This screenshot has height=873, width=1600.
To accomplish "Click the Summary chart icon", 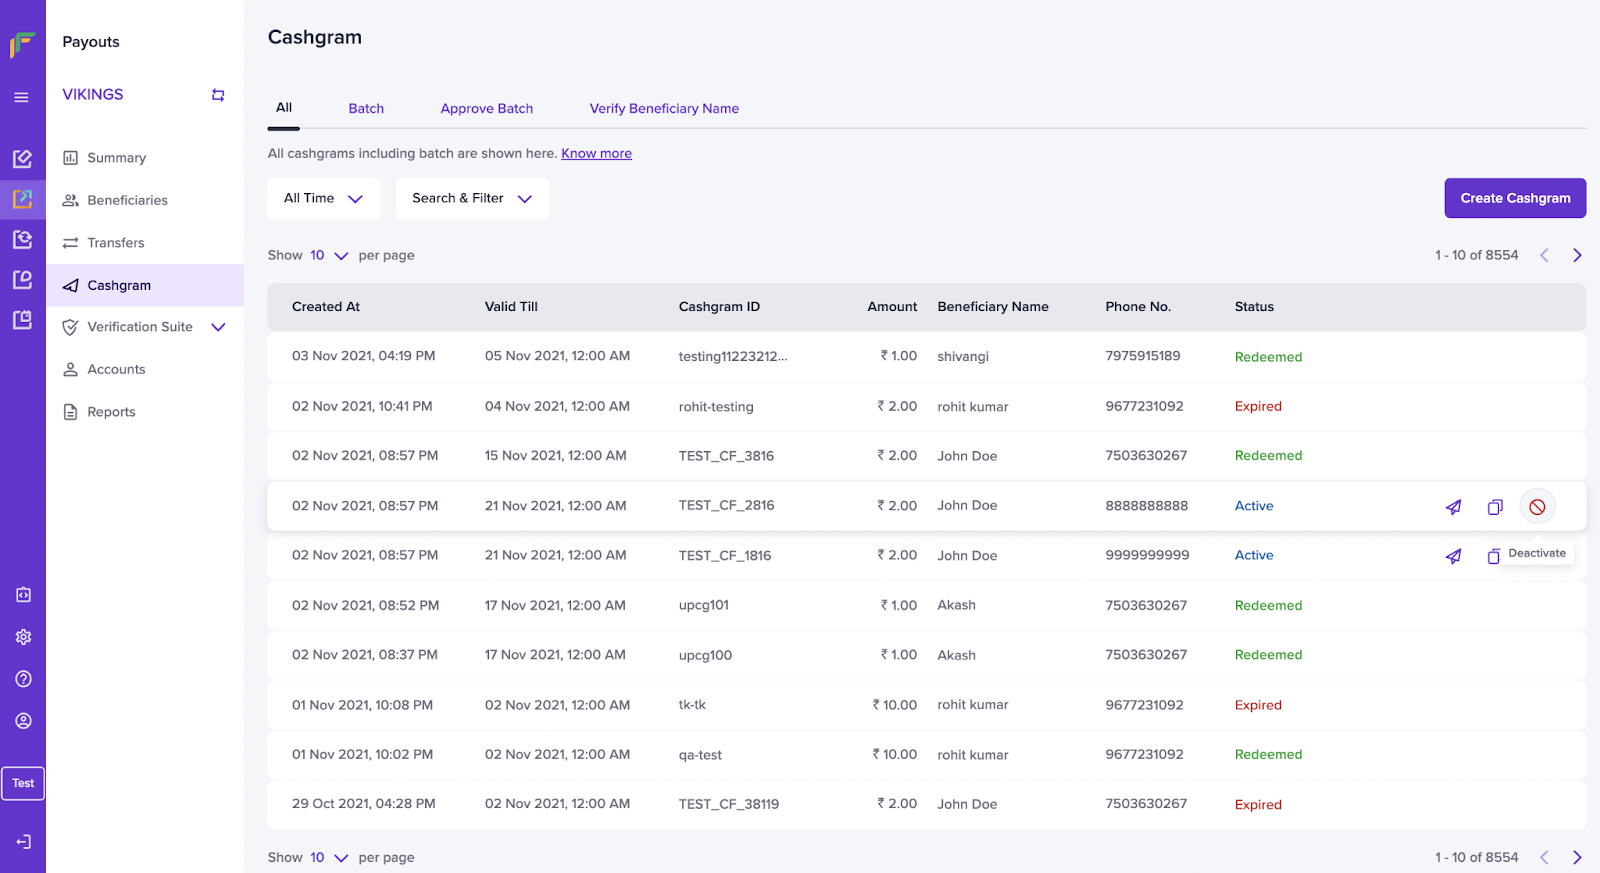I will pos(70,158).
